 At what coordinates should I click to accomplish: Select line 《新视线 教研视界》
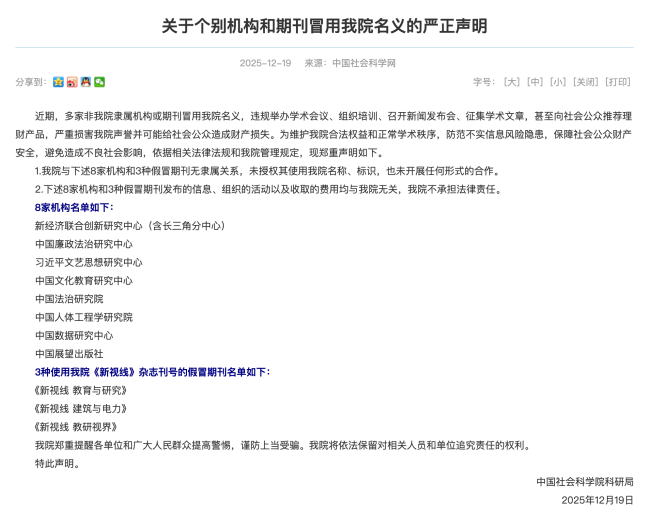coord(76,427)
